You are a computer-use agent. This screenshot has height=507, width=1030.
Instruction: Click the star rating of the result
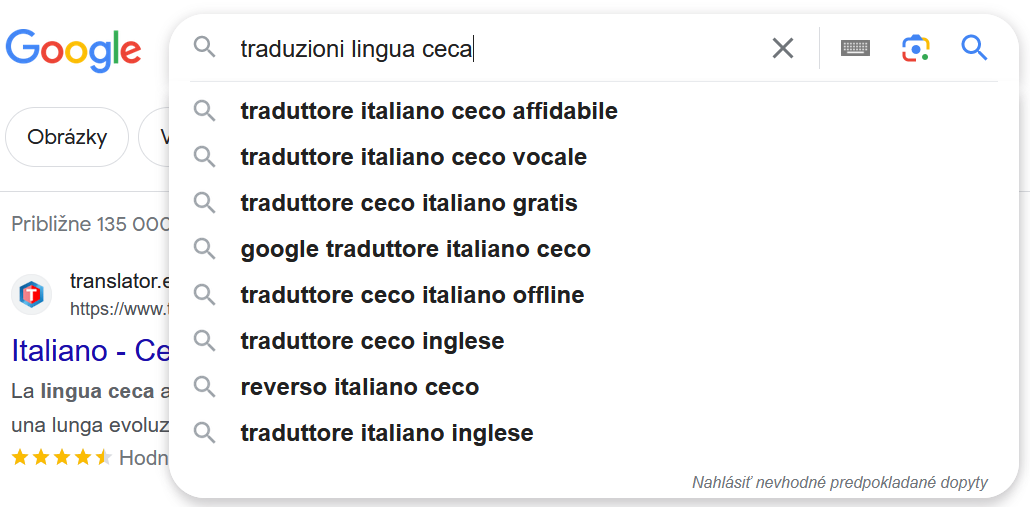click(61, 458)
